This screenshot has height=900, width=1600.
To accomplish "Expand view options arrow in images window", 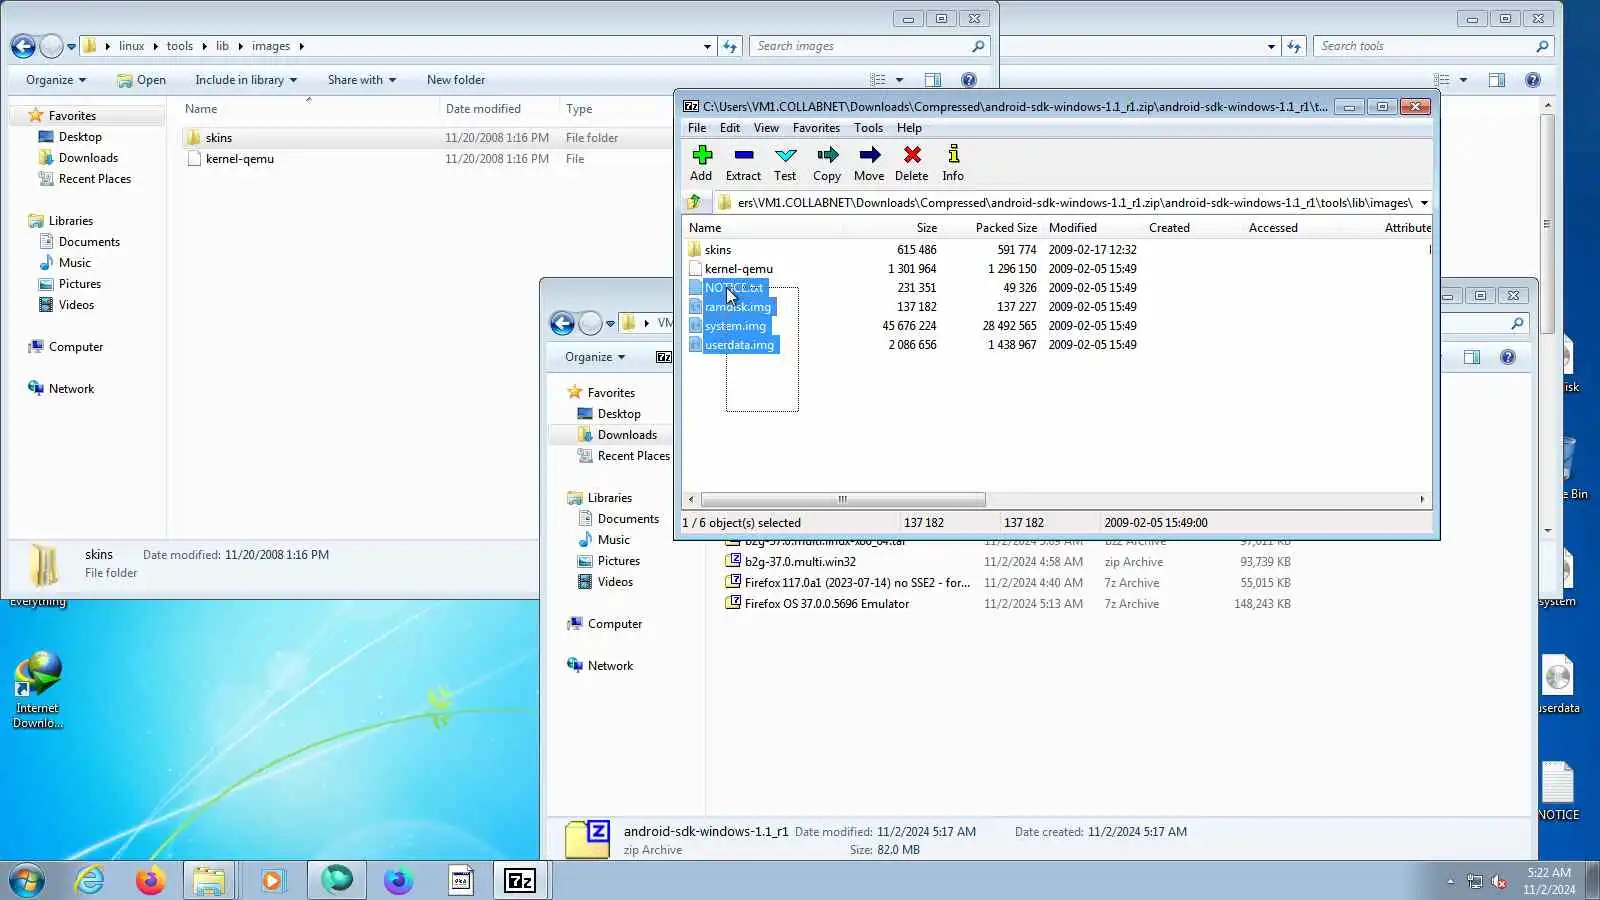I will click(x=899, y=80).
